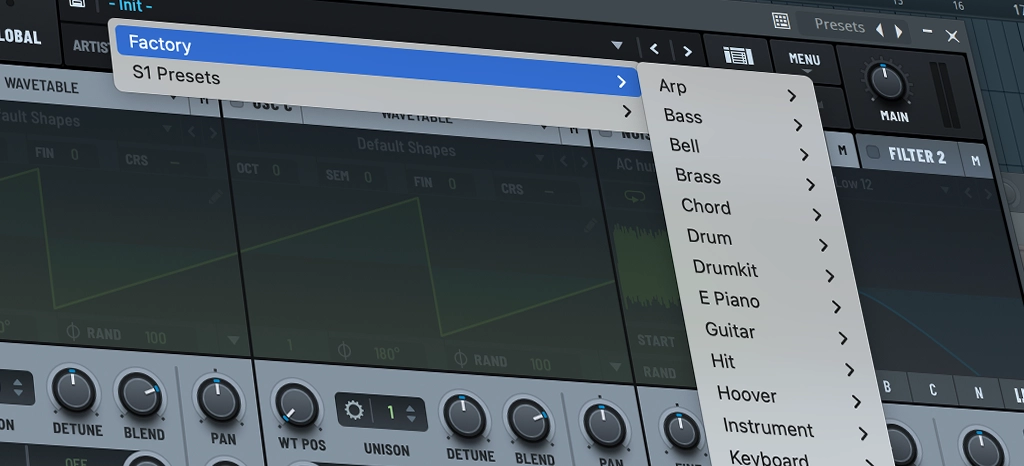This screenshot has width=1024, height=466.
Task: Click the OSC B phase symbol beside RAND
Action: [x=73, y=332]
